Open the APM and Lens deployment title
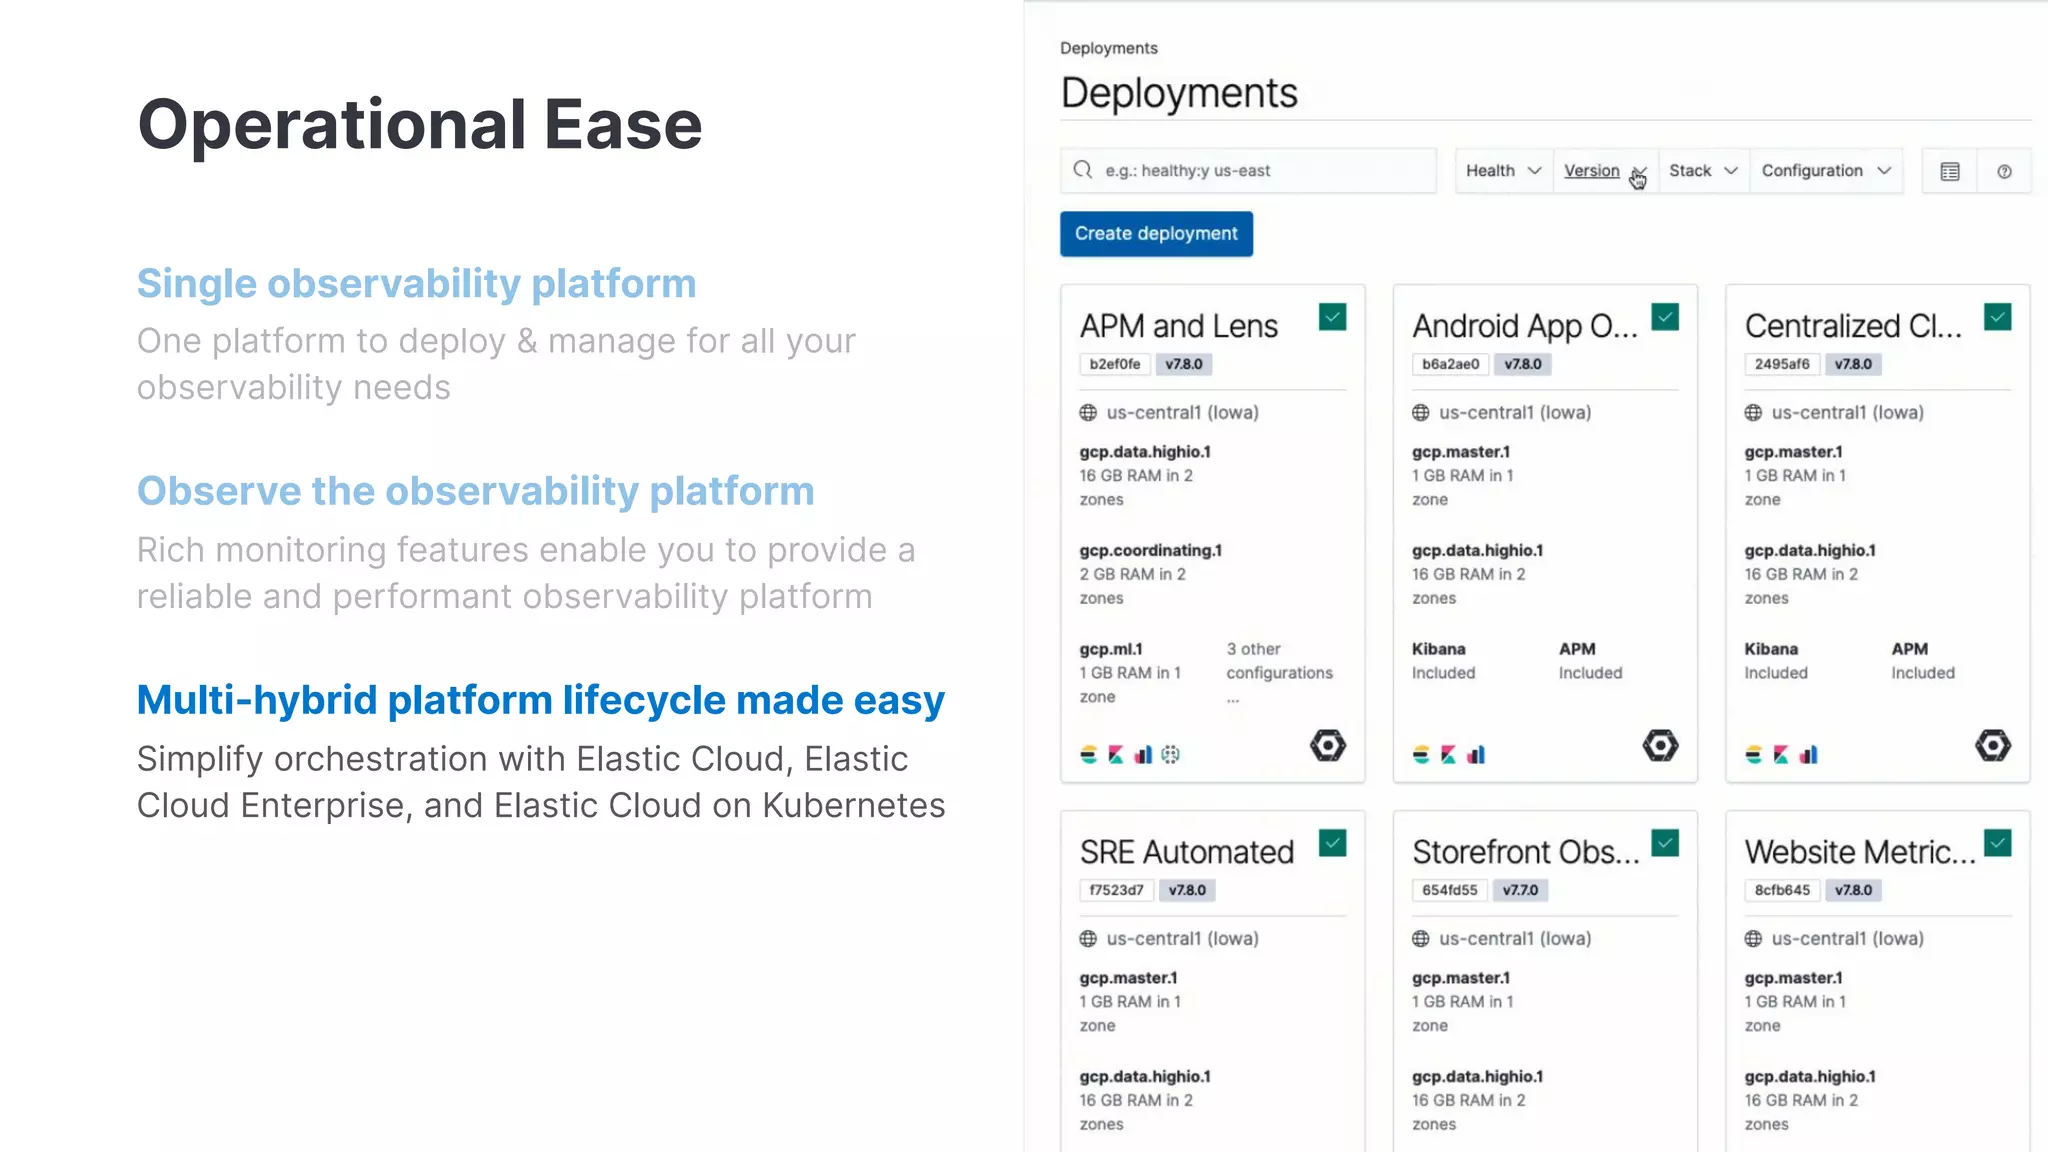The width and height of the screenshot is (2048, 1152). point(1178,326)
